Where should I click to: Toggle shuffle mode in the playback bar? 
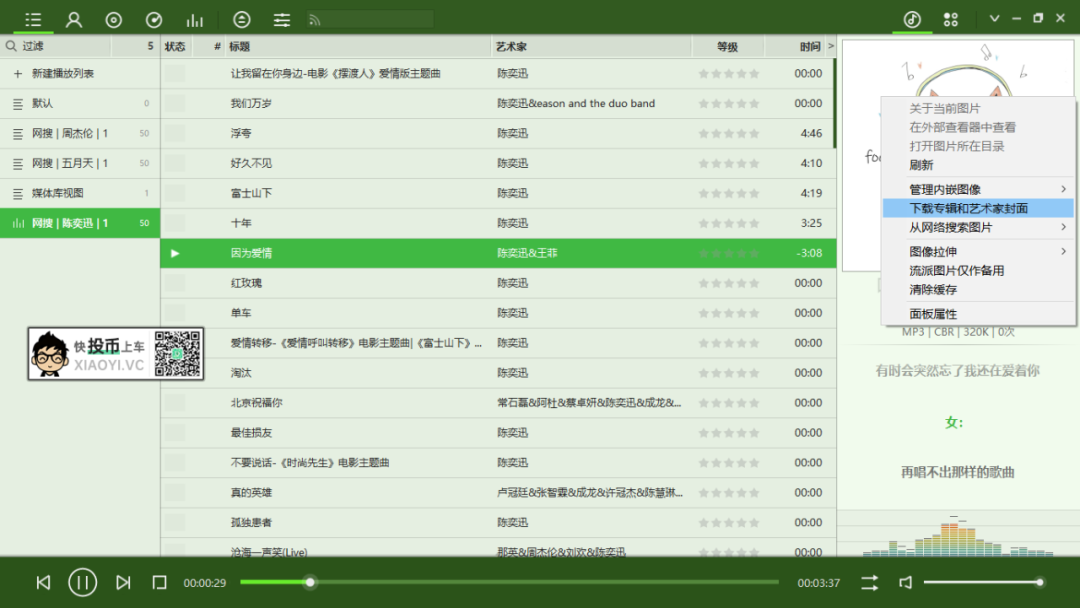pyautogui.click(x=869, y=582)
